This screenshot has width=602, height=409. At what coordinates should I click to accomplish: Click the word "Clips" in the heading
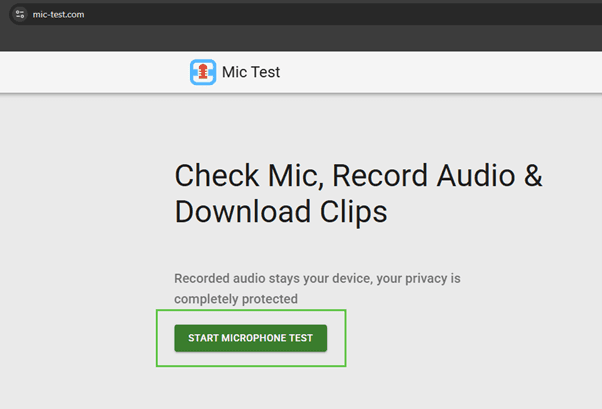coord(349,212)
